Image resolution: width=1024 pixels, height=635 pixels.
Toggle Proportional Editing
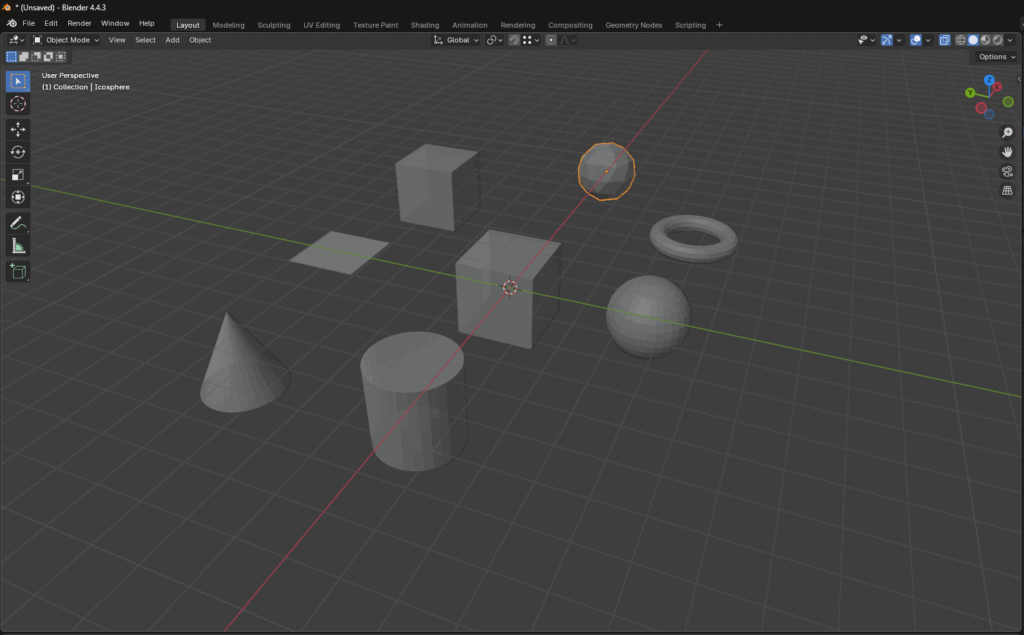pos(551,40)
